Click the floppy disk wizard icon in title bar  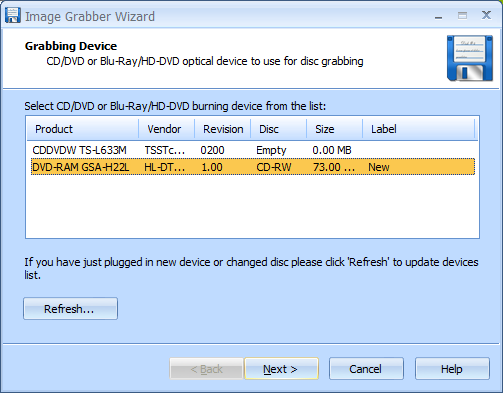13,15
